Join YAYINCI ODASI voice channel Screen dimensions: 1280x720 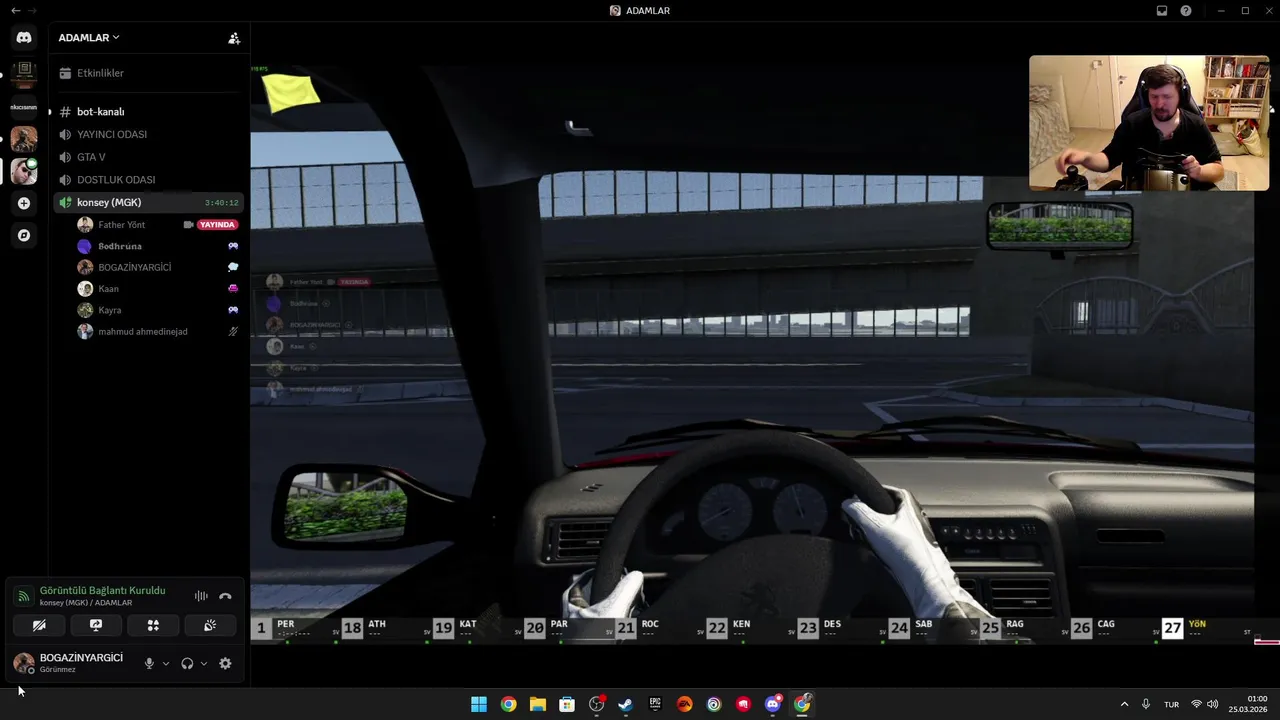click(148, 134)
